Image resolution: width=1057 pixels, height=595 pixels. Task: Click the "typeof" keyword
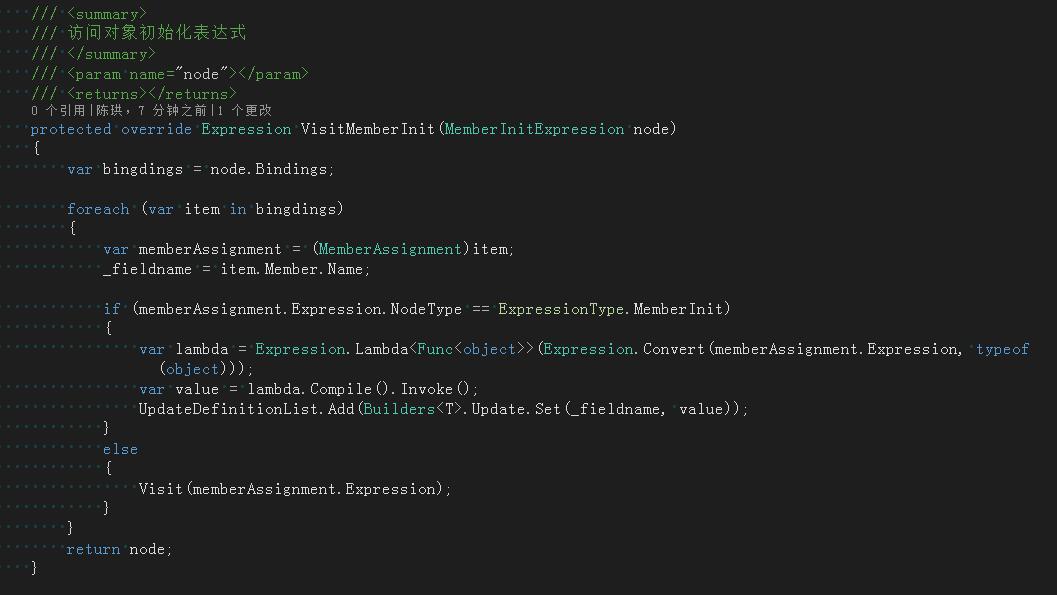(1002, 349)
